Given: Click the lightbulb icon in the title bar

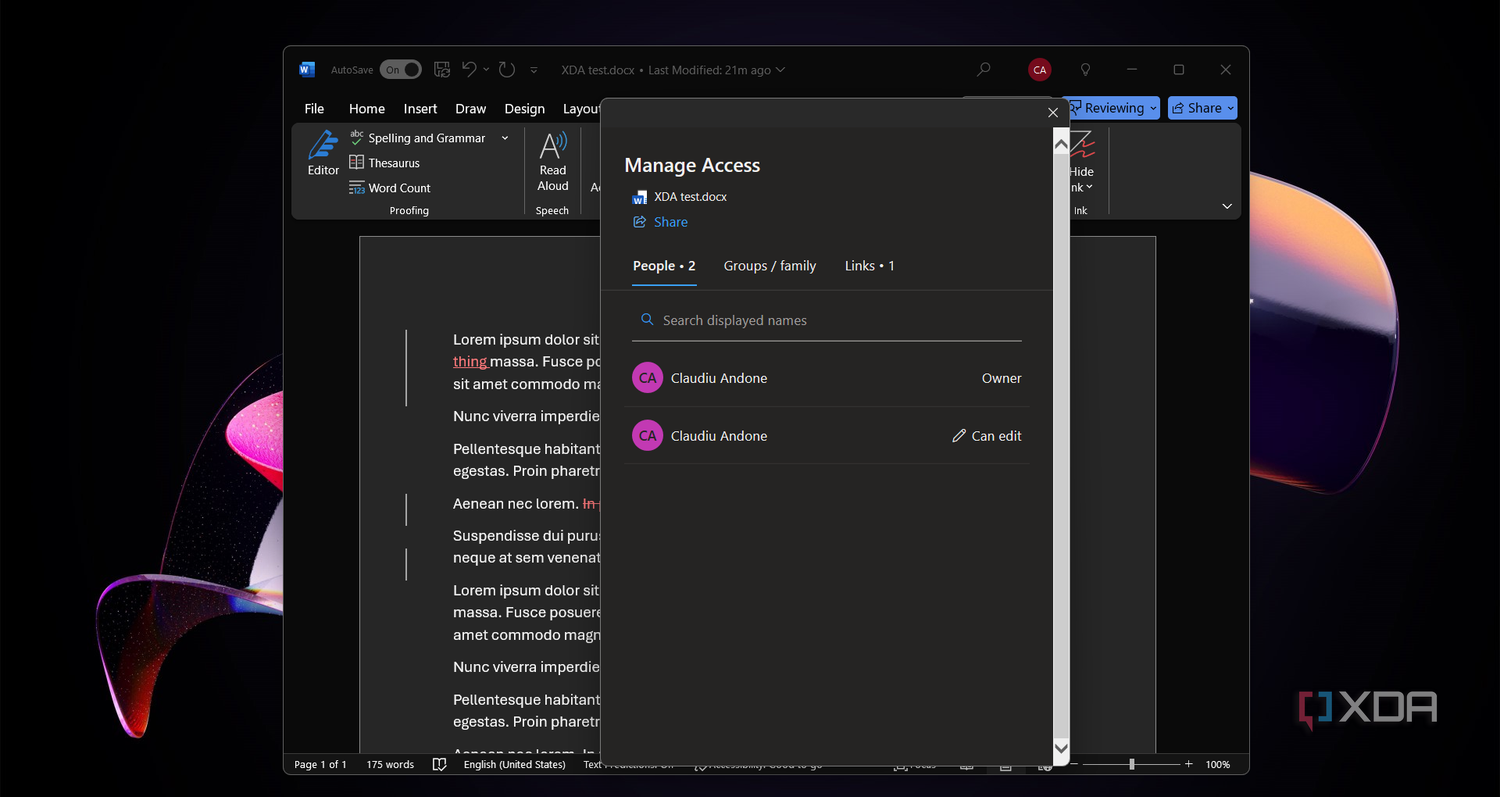Looking at the screenshot, I should click(1085, 70).
